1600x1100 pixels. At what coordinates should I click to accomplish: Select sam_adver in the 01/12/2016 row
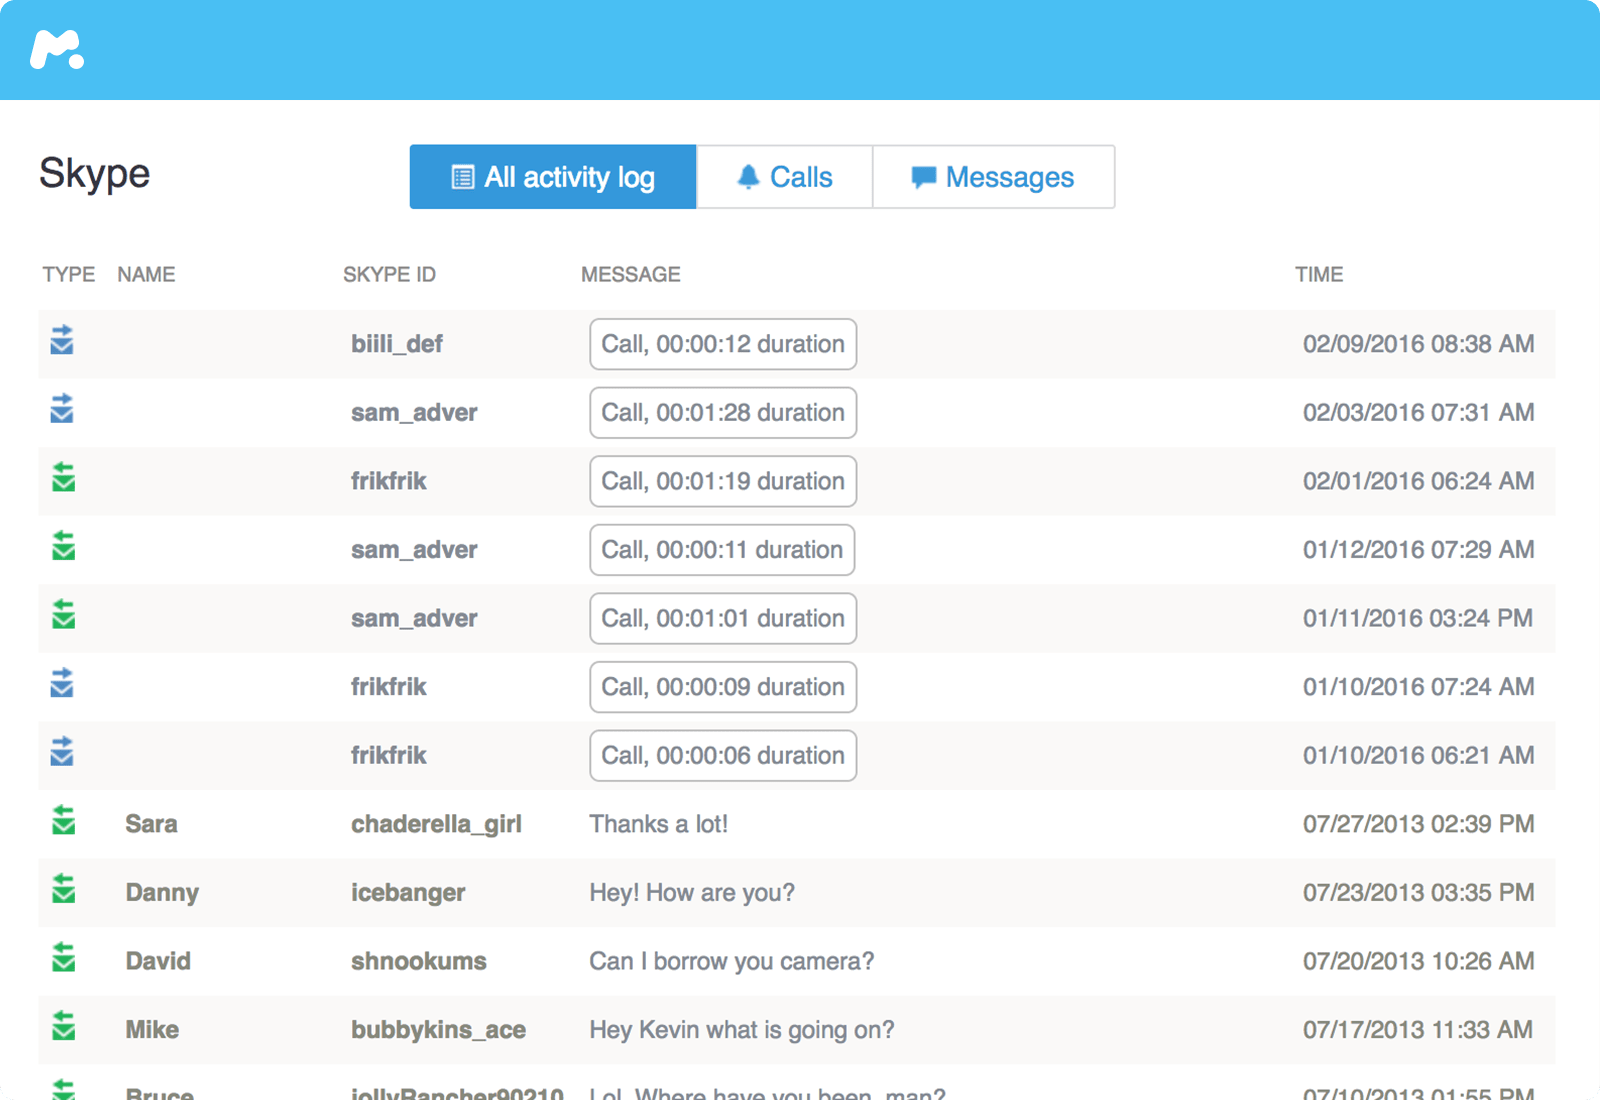click(x=414, y=550)
